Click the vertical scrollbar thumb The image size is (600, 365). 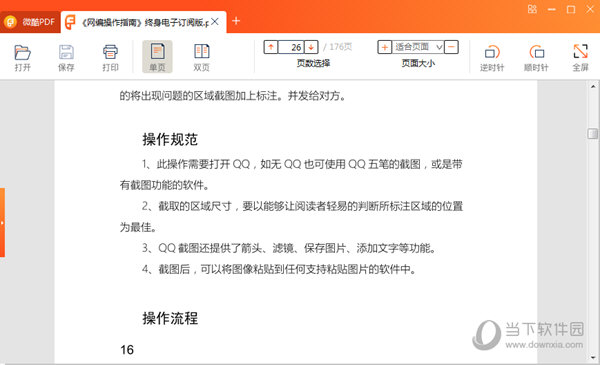(x=592, y=134)
